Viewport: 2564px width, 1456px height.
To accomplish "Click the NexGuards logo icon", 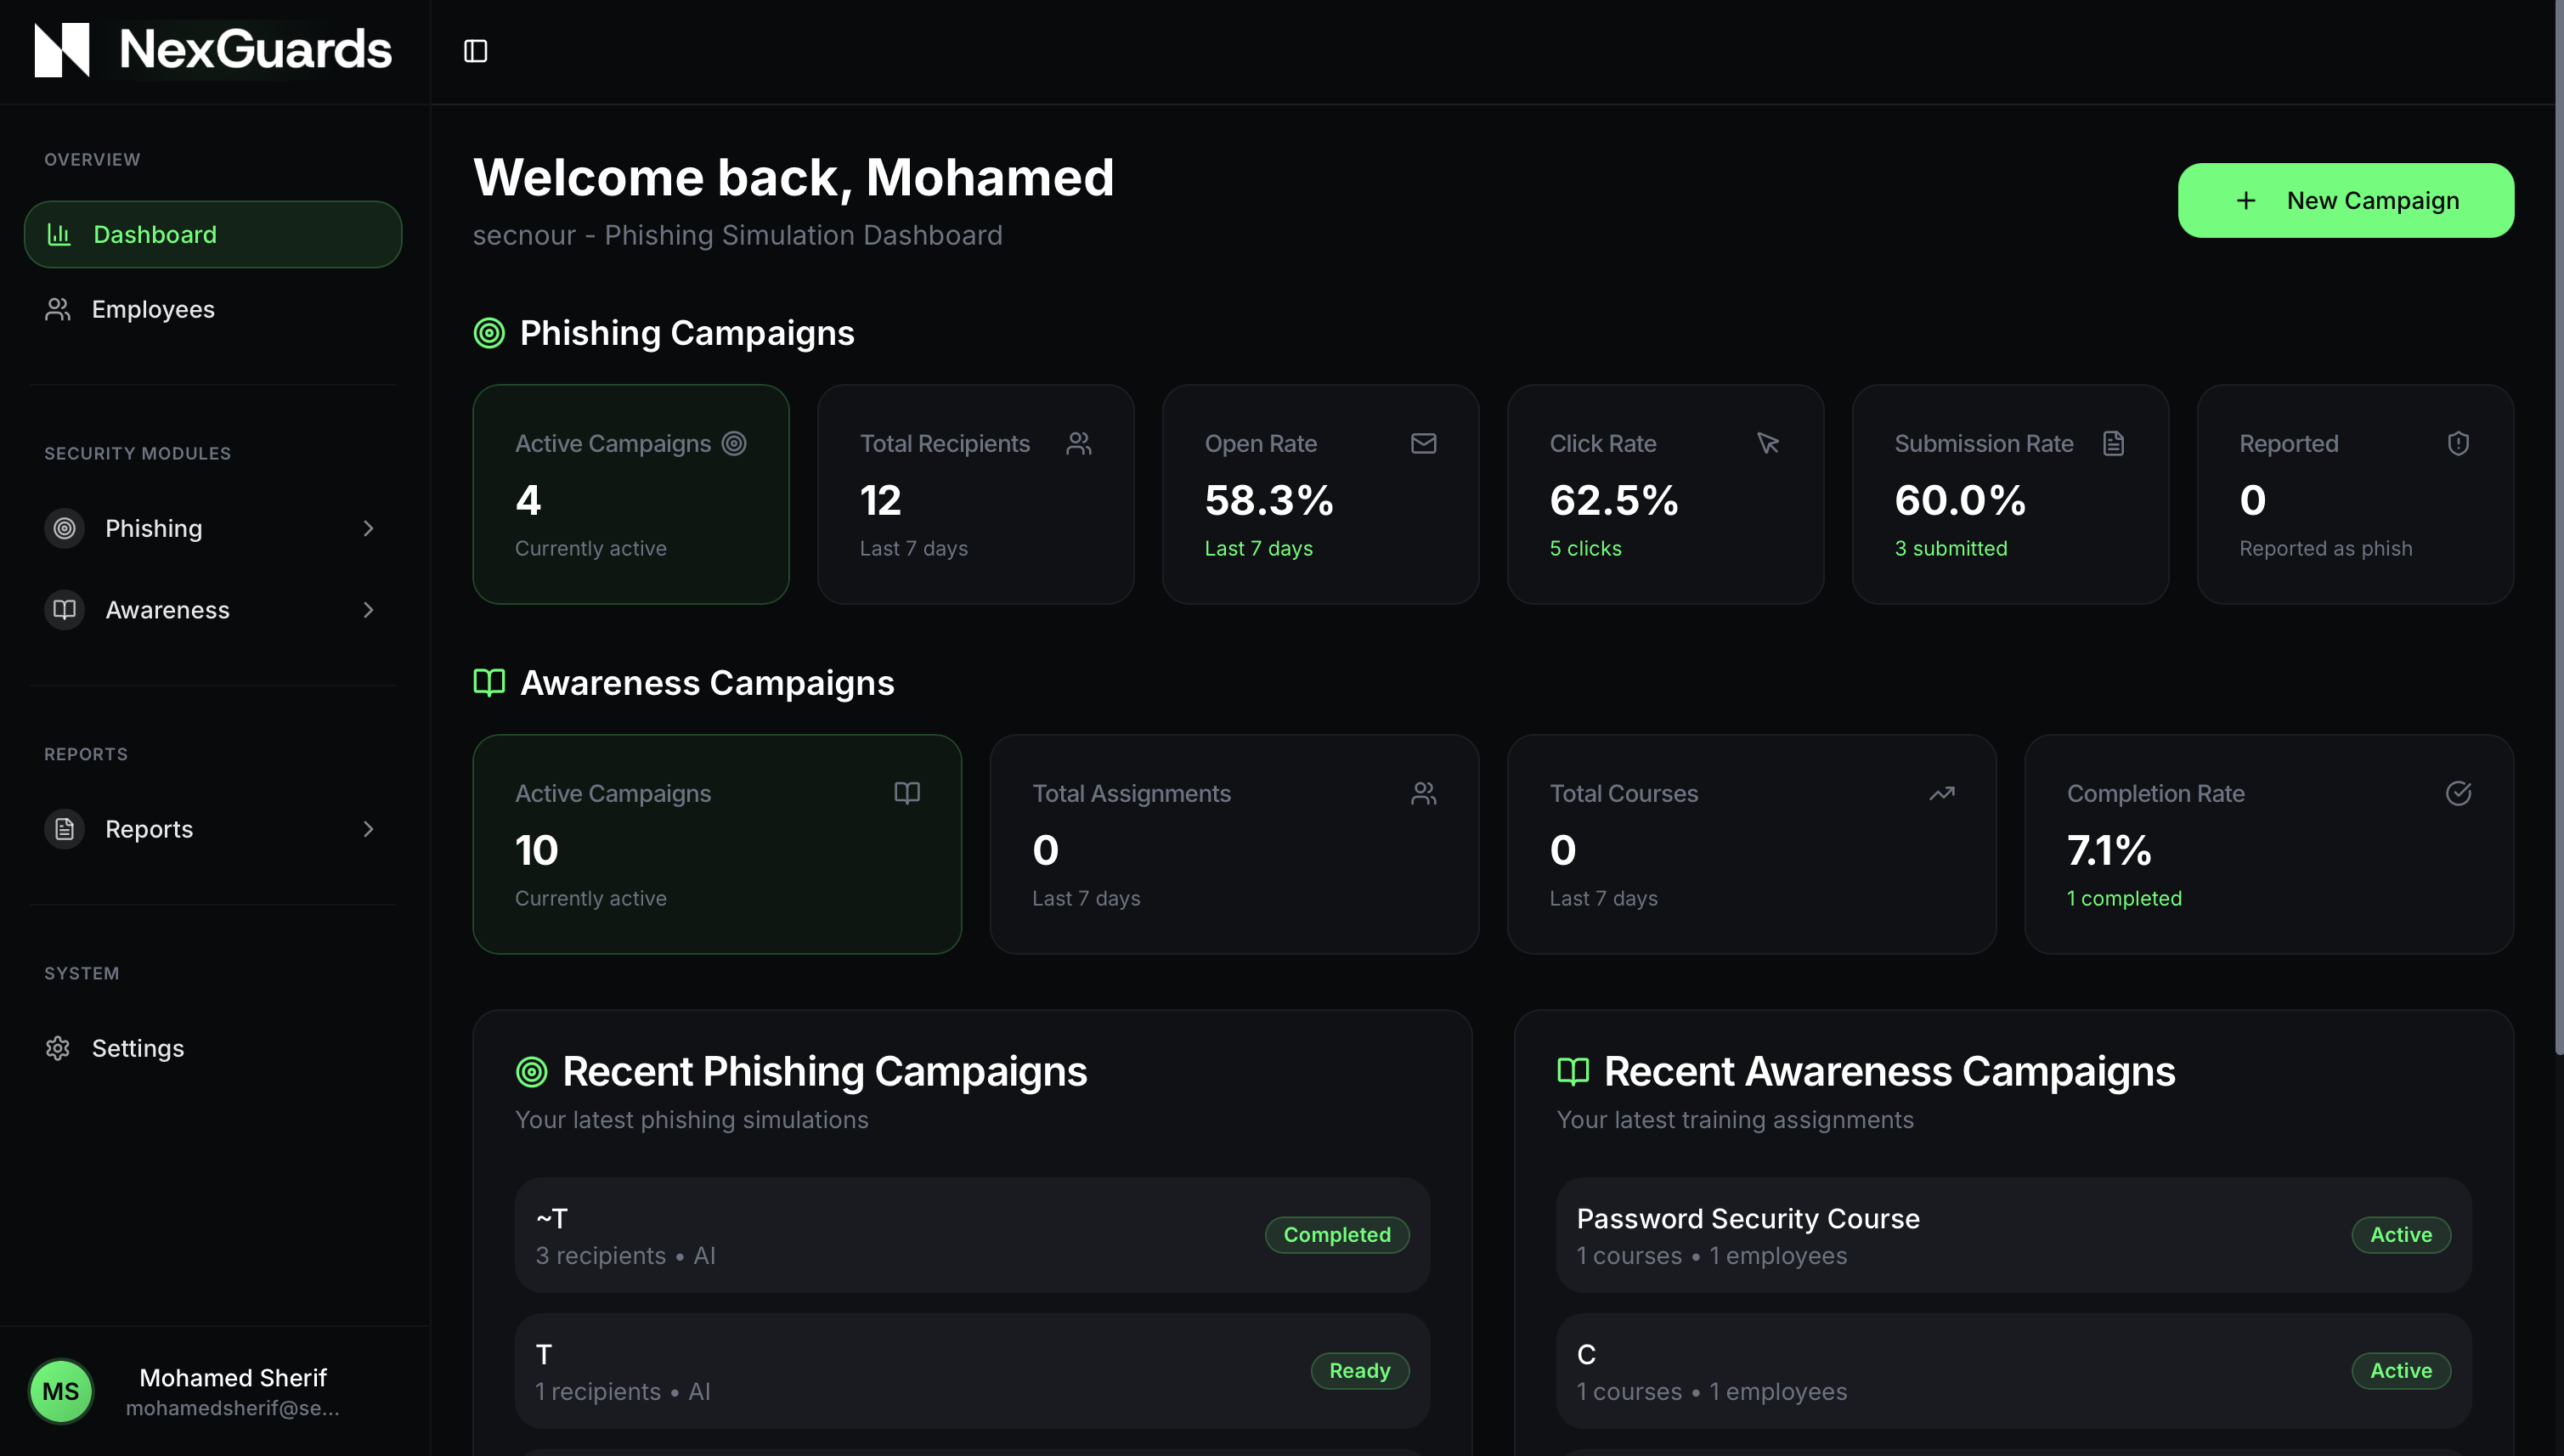I will 62,50.
